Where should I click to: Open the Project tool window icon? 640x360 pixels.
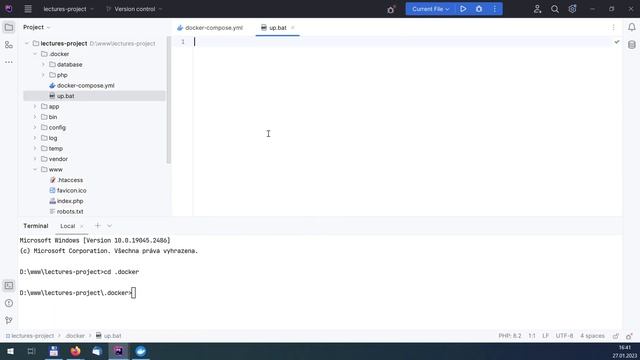9,27
